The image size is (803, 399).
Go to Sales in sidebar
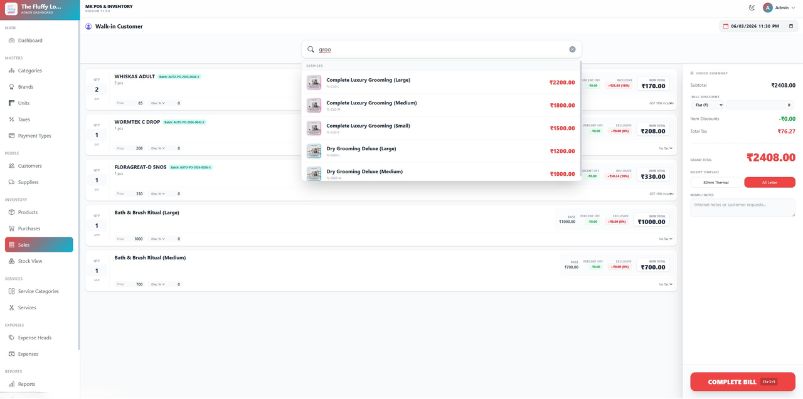(x=39, y=245)
